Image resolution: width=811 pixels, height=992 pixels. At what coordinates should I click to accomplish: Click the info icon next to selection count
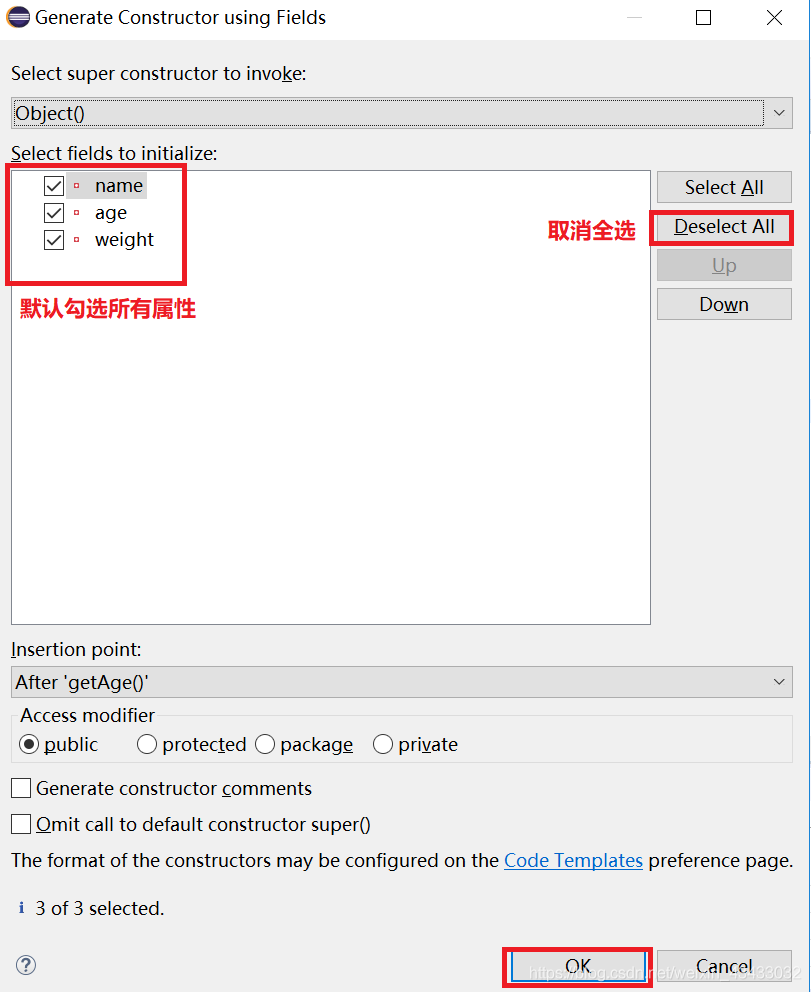tap(22, 908)
